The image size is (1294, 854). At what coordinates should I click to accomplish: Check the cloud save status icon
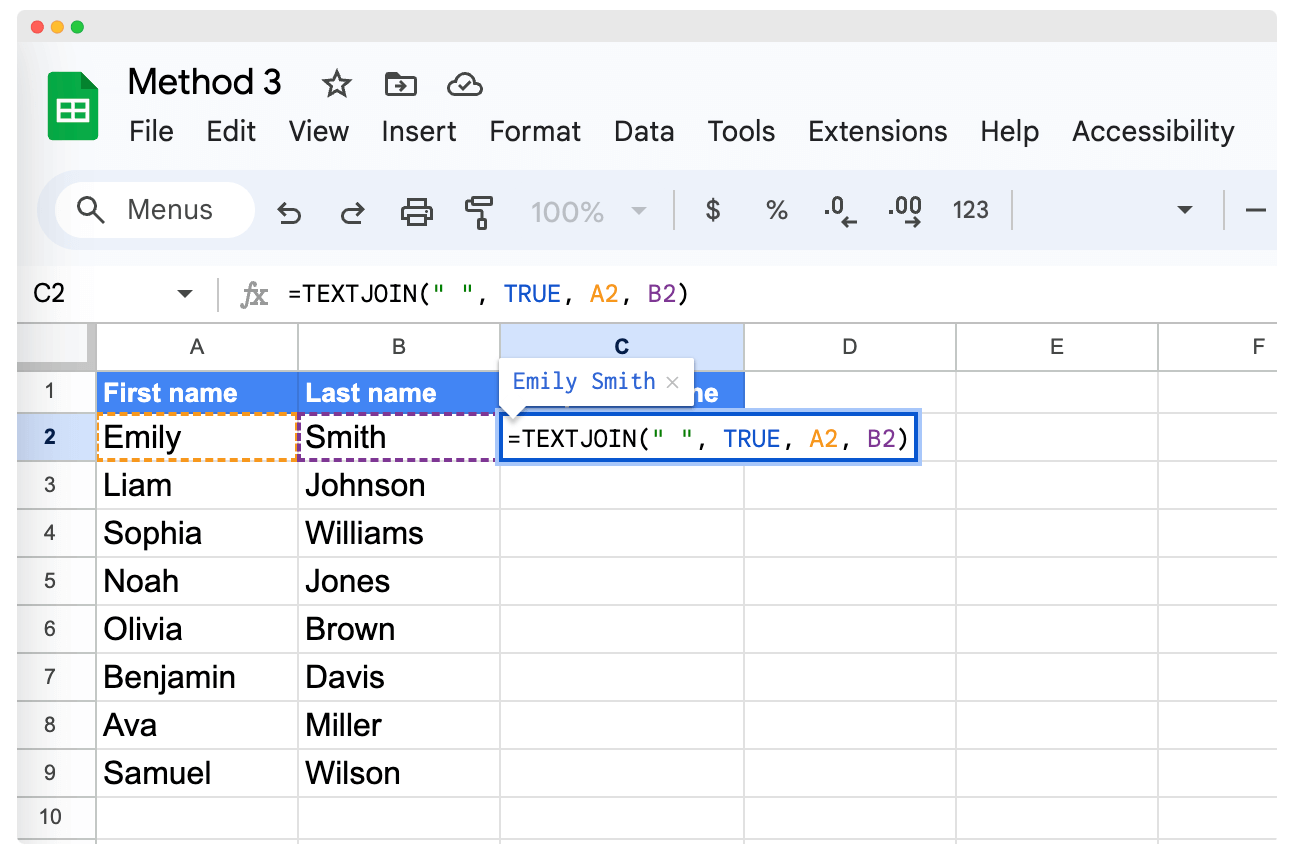tap(465, 84)
